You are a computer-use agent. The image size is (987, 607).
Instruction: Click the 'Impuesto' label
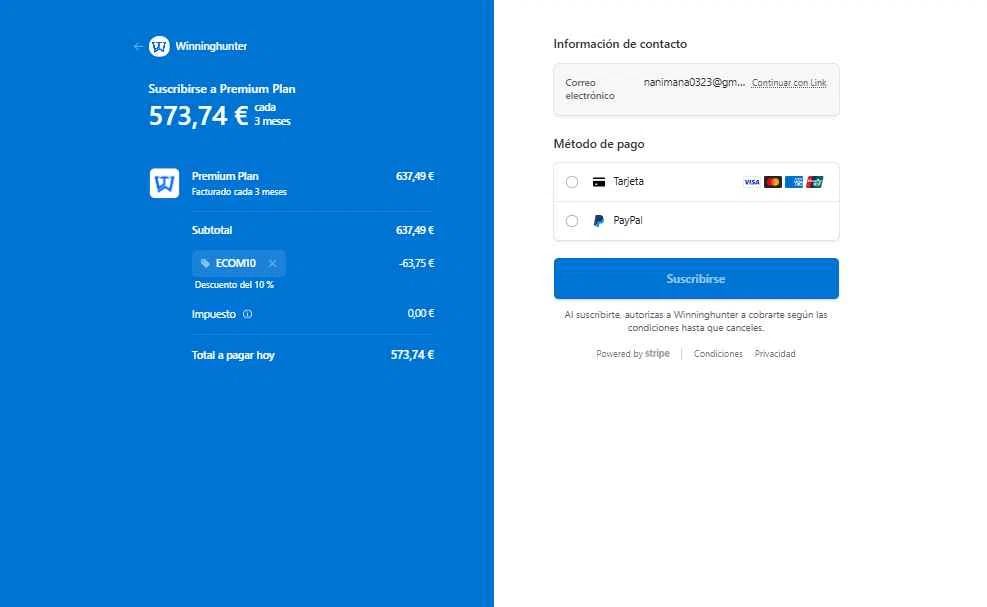(x=213, y=314)
